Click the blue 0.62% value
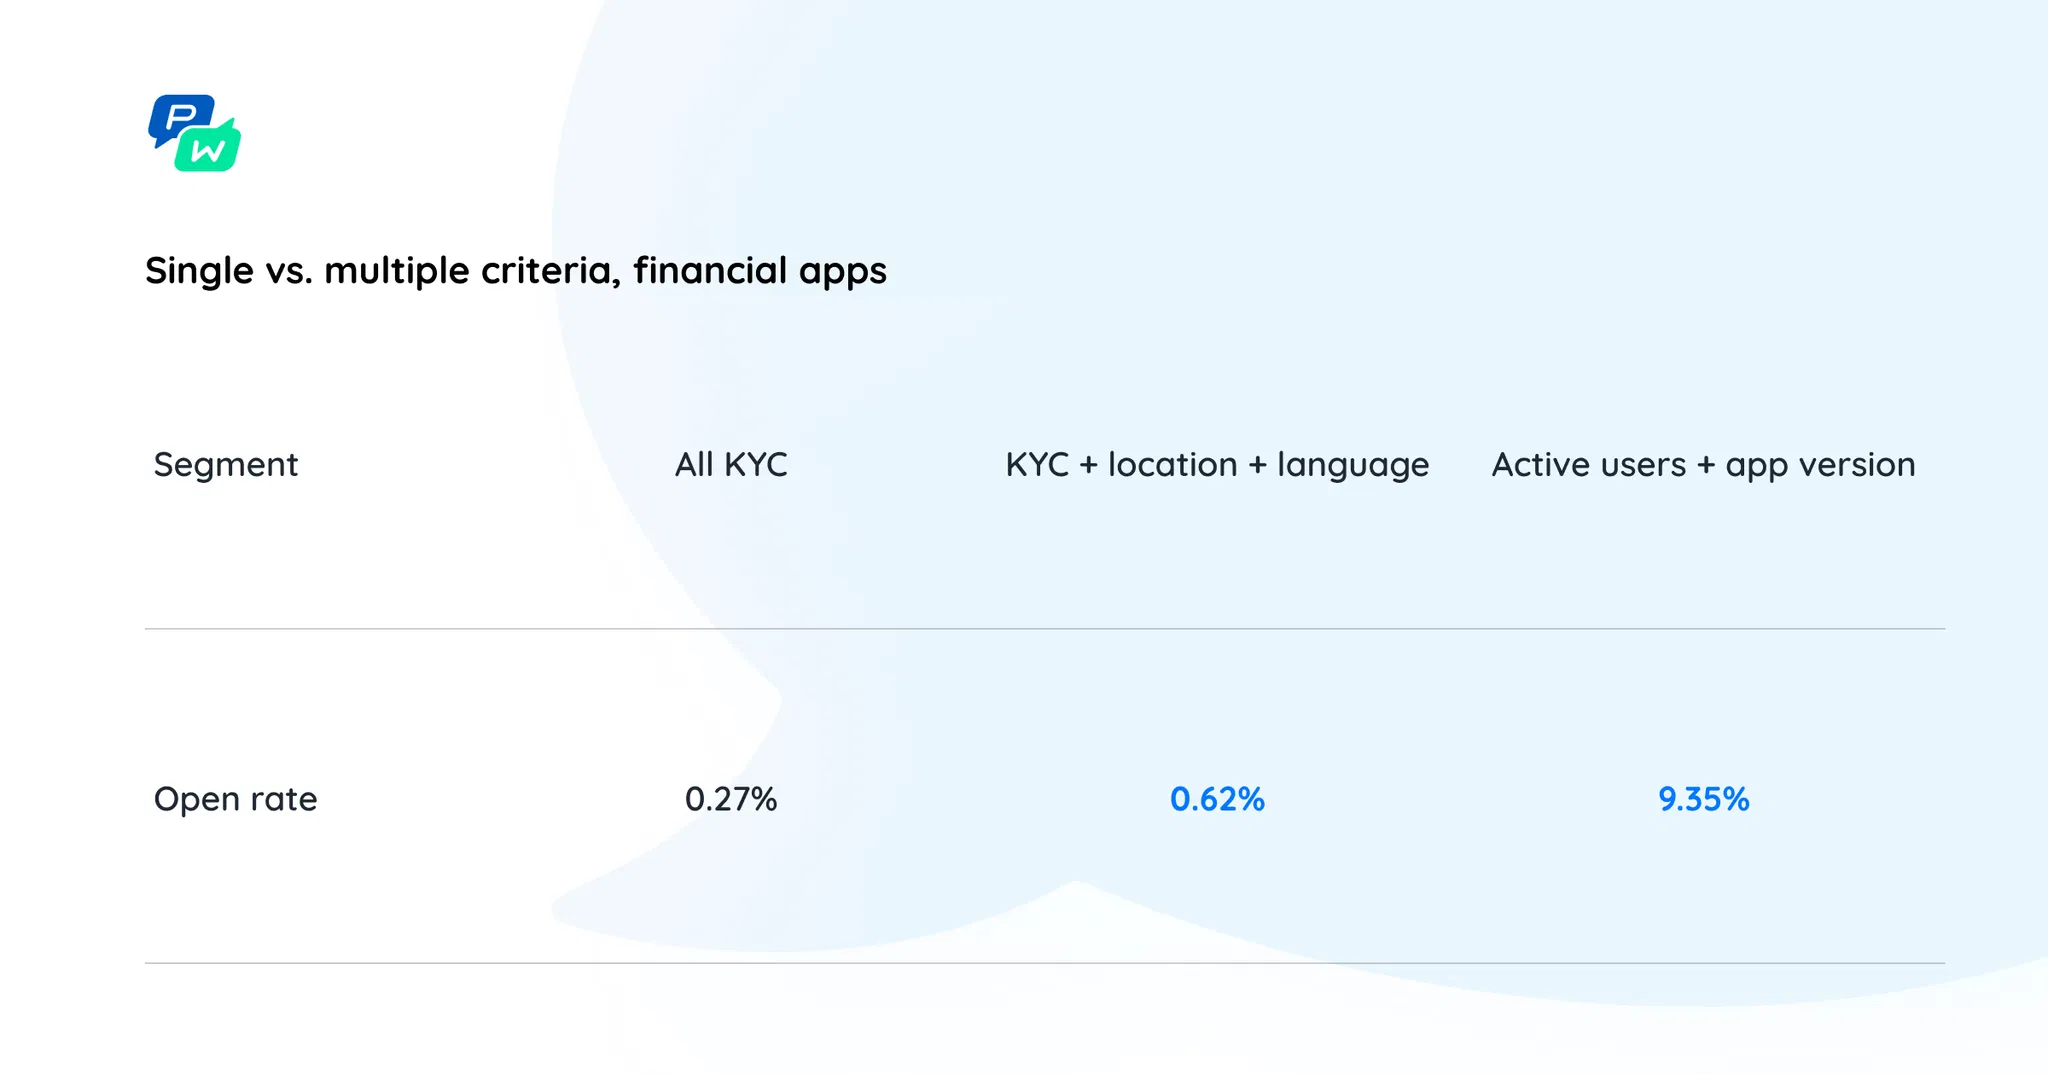2048x1075 pixels. [x=1217, y=799]
